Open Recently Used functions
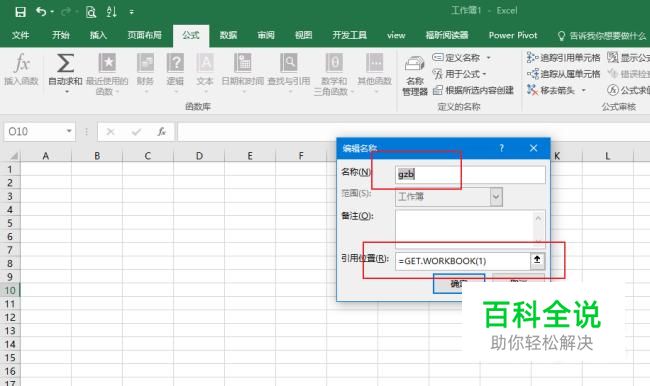The width and height of the screenshot is (650, 386). pyautogui.click(x=107, y=74)
